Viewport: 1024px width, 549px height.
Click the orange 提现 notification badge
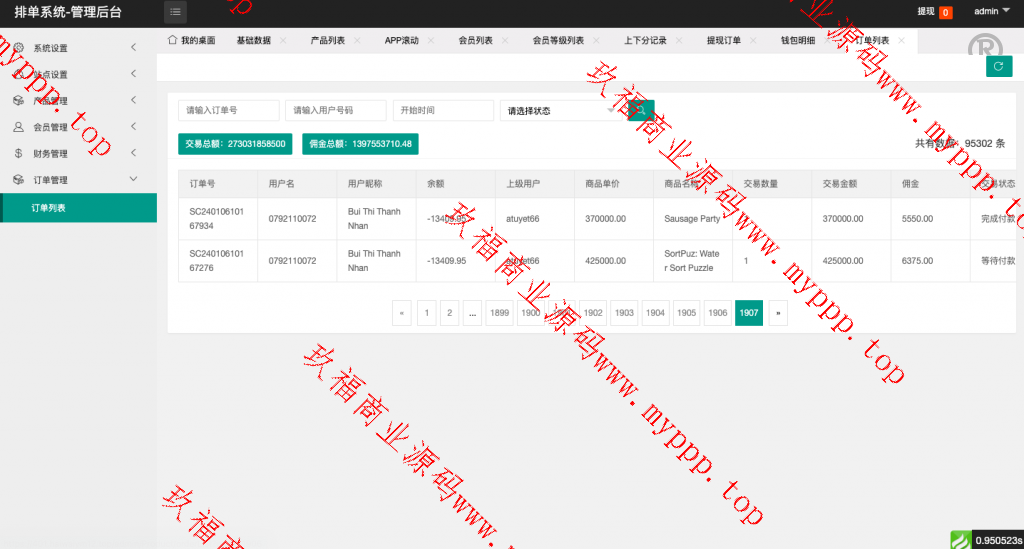[x=945, y=13]
